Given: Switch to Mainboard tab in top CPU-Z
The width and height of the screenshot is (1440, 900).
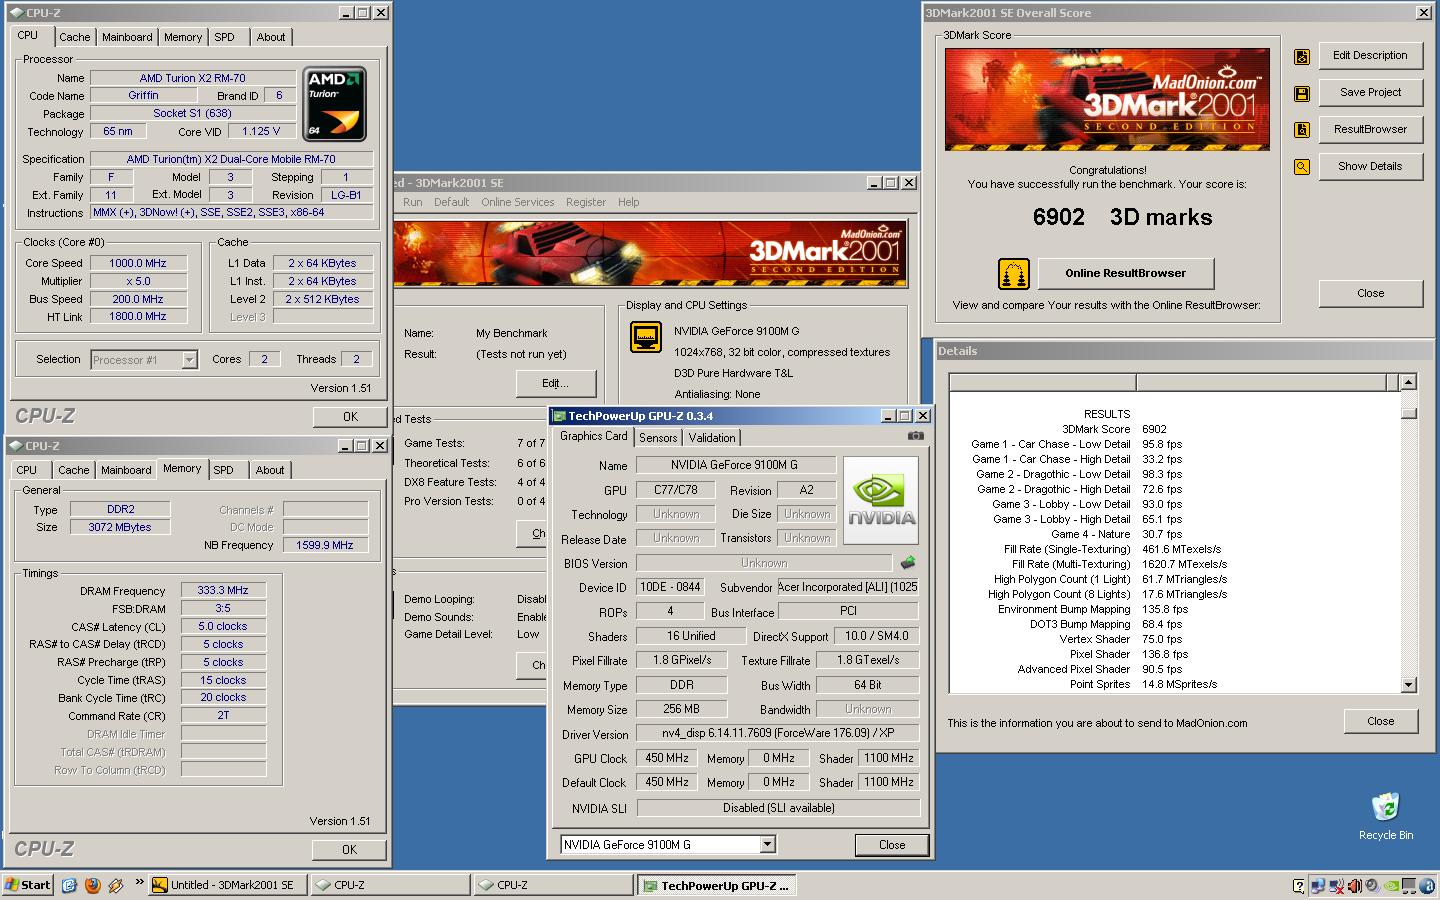Looking at the screenshot, I should [x=127, y=37].
